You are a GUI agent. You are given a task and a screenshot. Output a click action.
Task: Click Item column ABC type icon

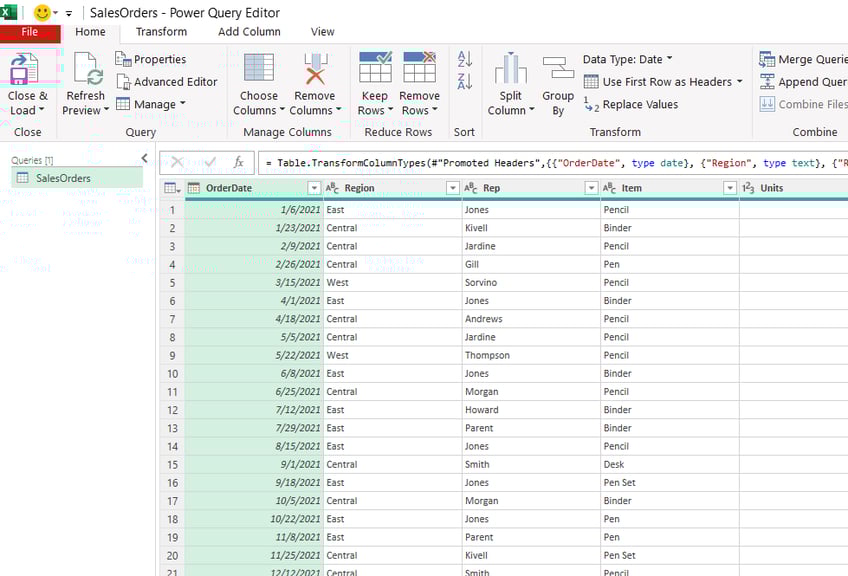tap(609, 188)
